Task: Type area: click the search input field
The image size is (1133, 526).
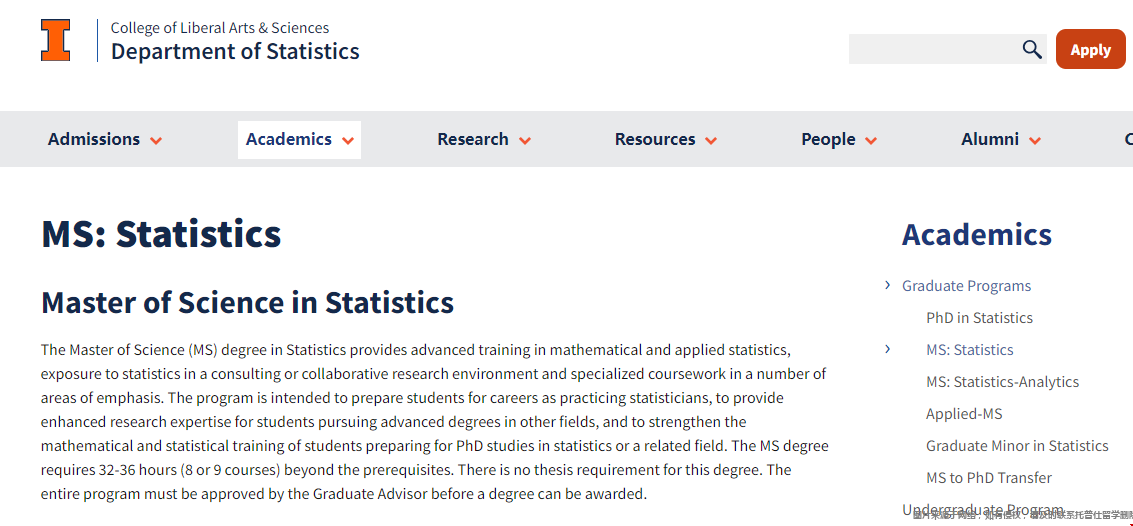Action: point(934,49)
